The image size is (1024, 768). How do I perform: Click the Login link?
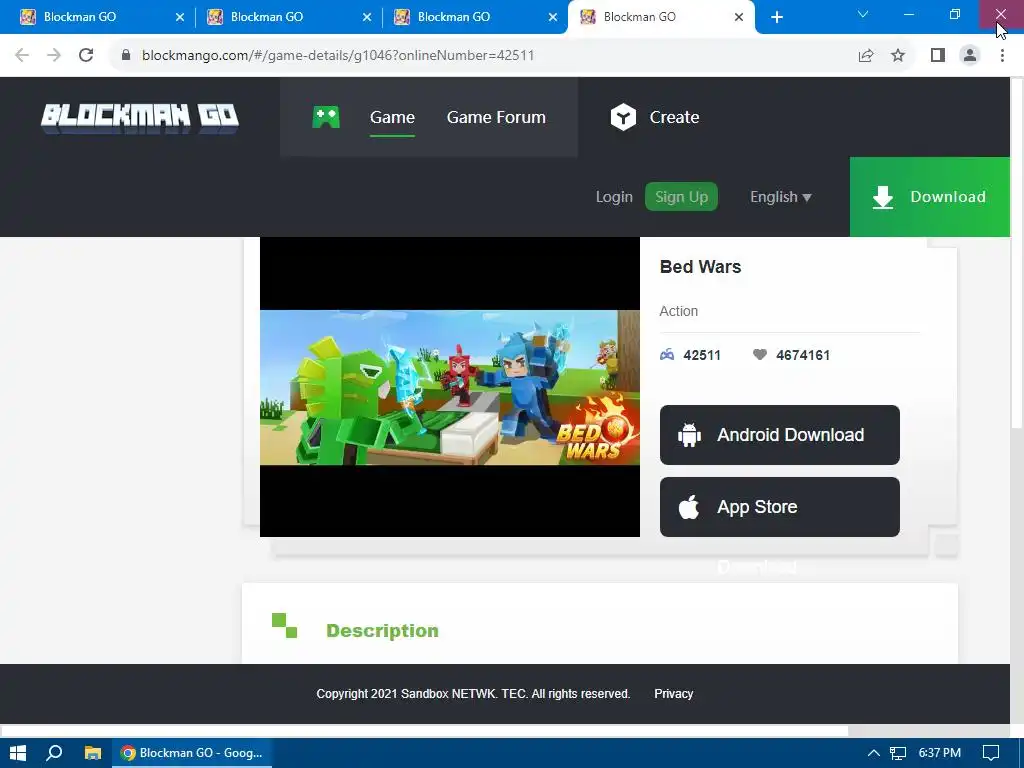(614, 197)
